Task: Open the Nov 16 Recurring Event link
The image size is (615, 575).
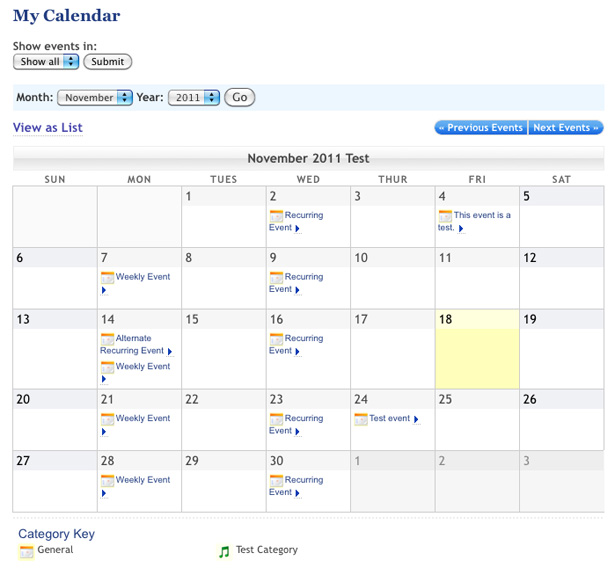Action: click(x=296, y=344)
